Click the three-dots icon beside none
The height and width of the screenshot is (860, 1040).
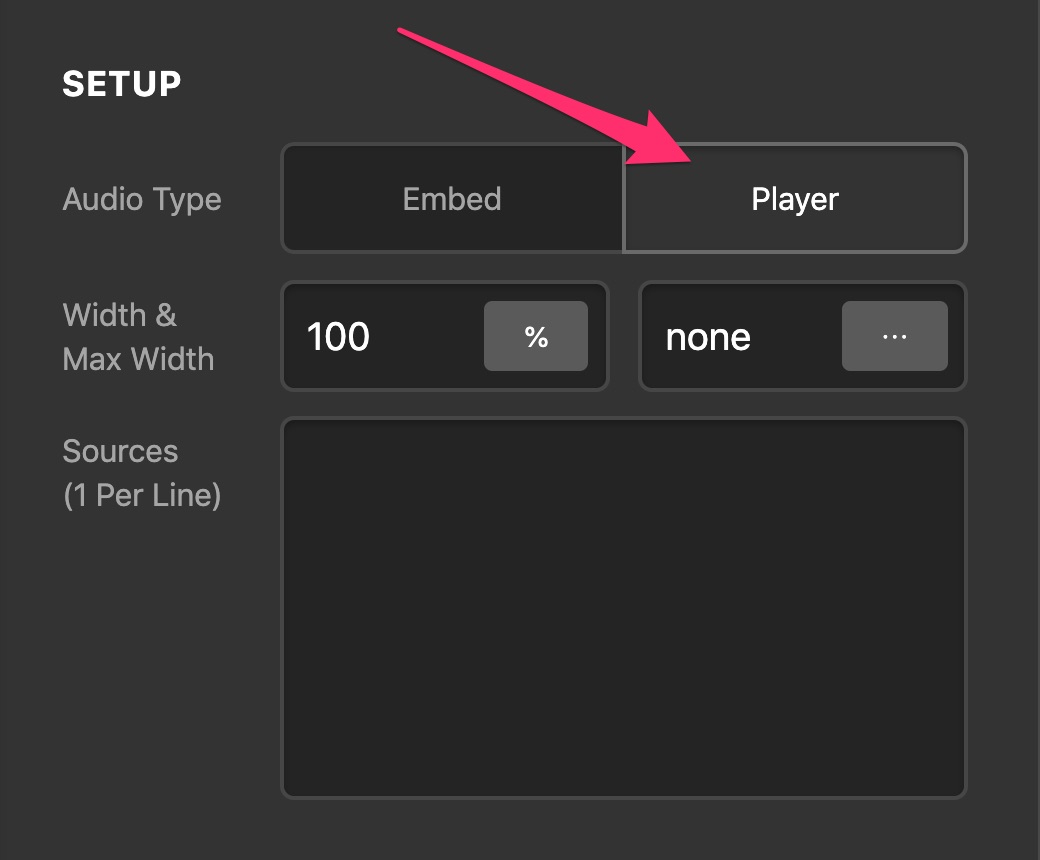pyautogui.click(x=895, y=337)
